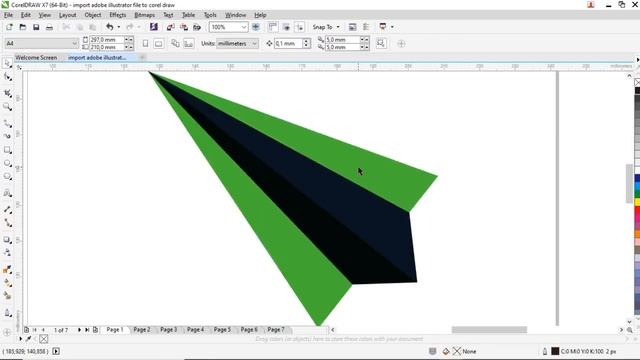This screenshot has width=640, height=360.
Task: Open the Bitmaps menu
Action: [144, 15]
